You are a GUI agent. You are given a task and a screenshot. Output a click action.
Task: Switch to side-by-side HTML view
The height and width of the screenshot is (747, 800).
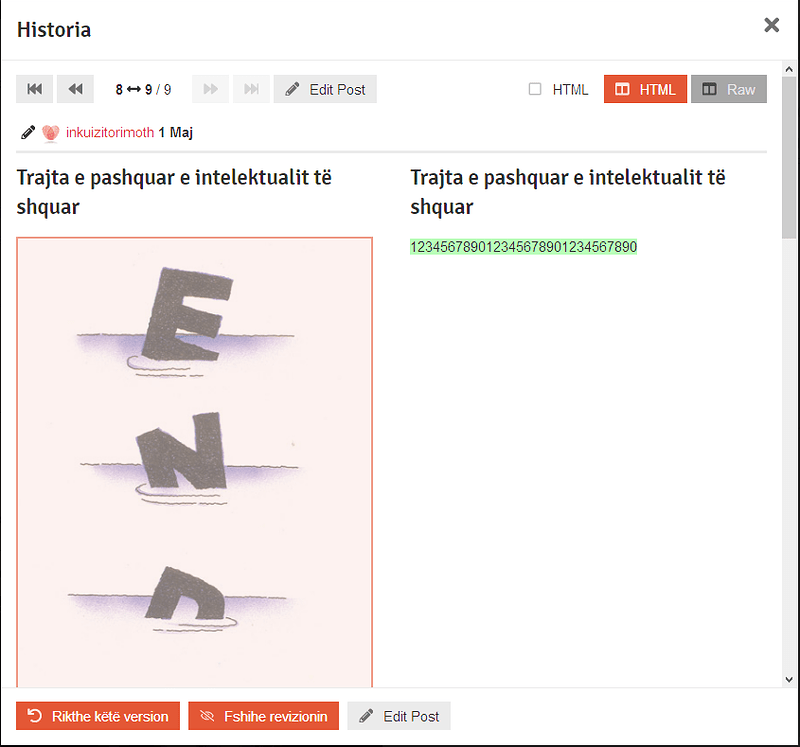[x=645, y=89]
